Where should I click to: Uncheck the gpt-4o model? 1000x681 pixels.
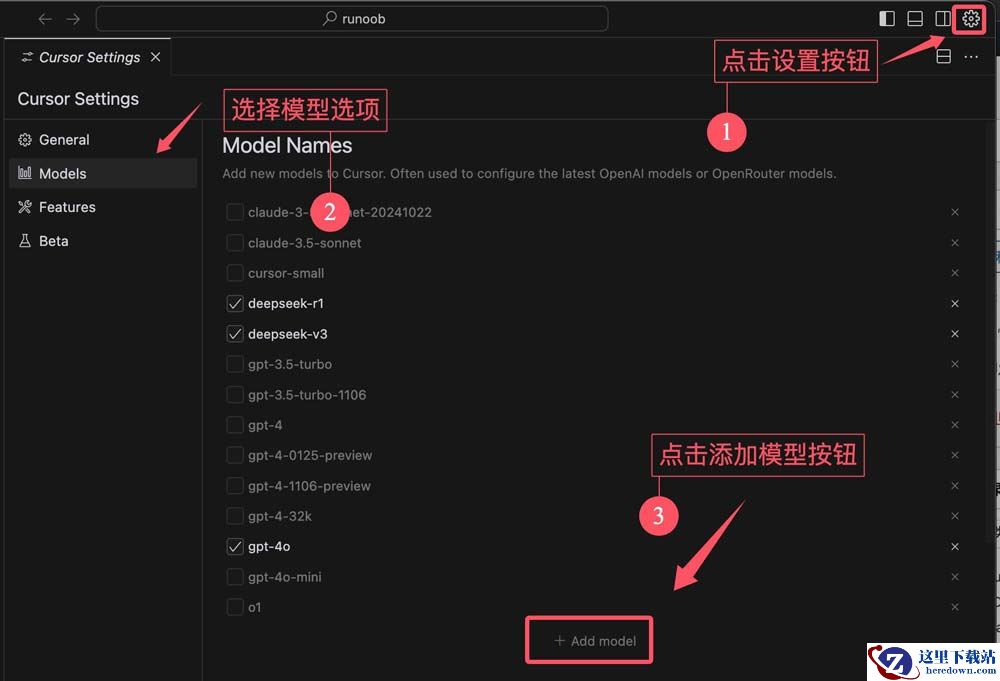[235, 546]
